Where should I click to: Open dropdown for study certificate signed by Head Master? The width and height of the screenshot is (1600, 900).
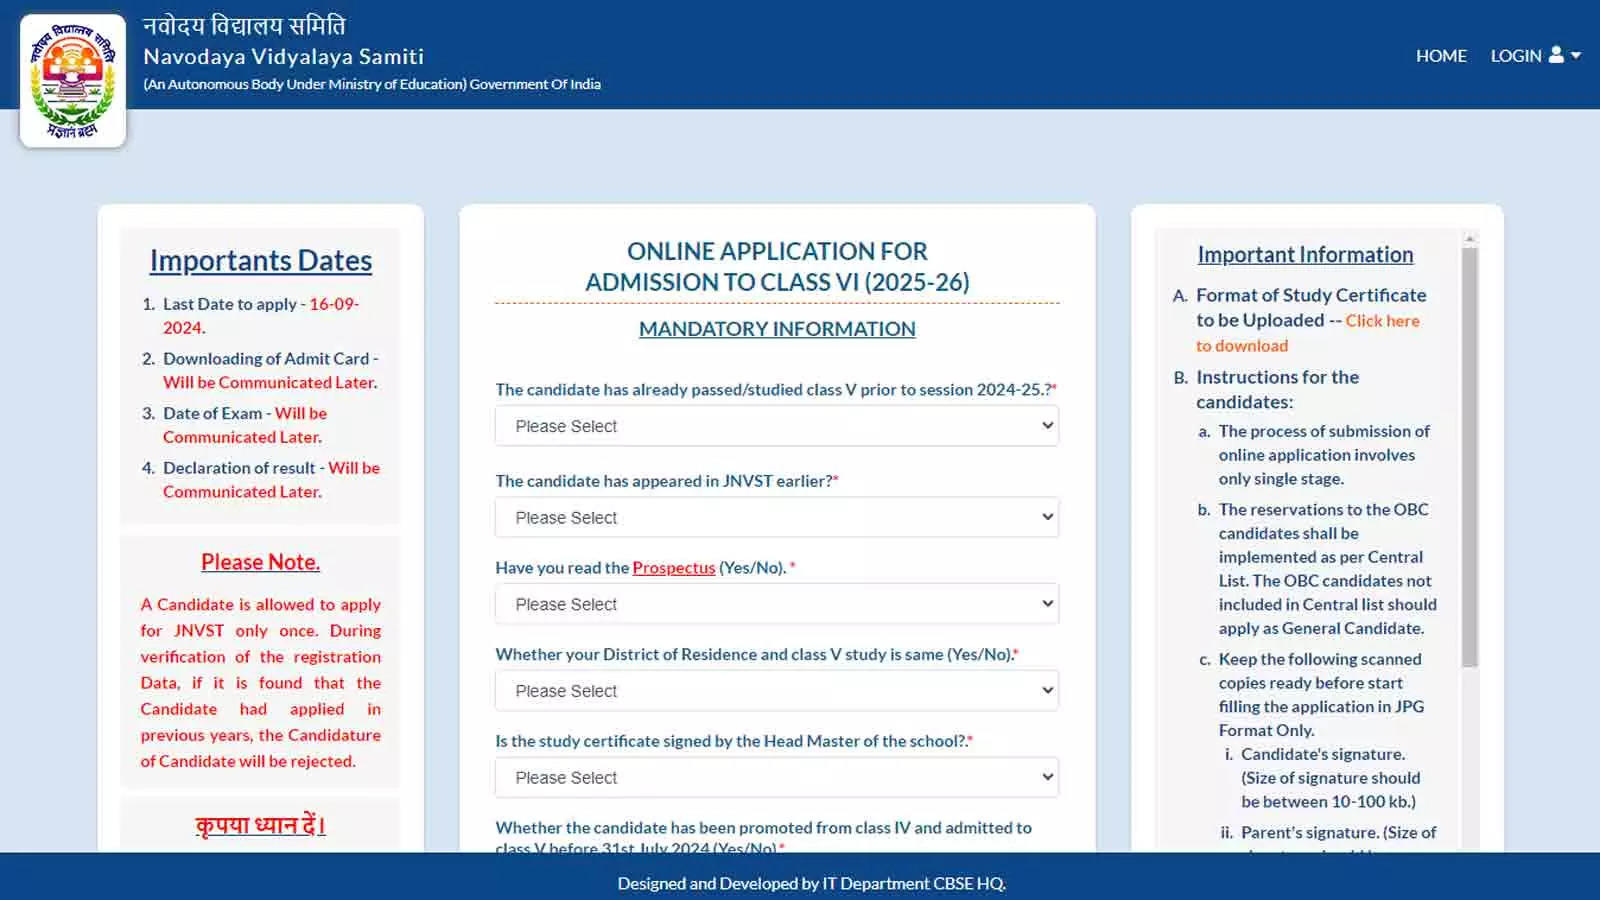coord(777,777)
